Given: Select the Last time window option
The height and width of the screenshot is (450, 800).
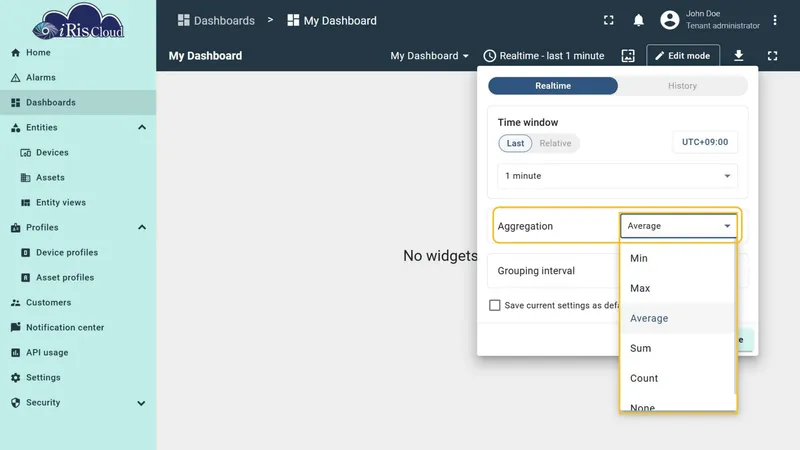Looking at the screenshot, I should (515, 143).
